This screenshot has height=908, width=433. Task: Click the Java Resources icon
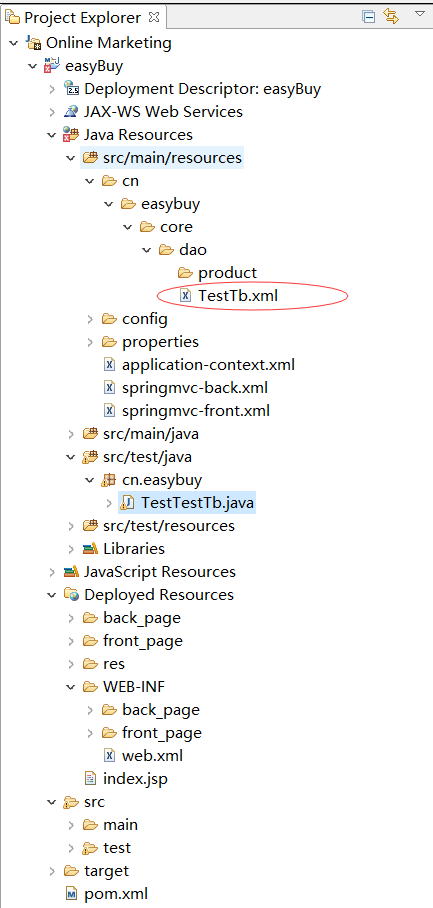pyautogui.click(x=72, y=135)
